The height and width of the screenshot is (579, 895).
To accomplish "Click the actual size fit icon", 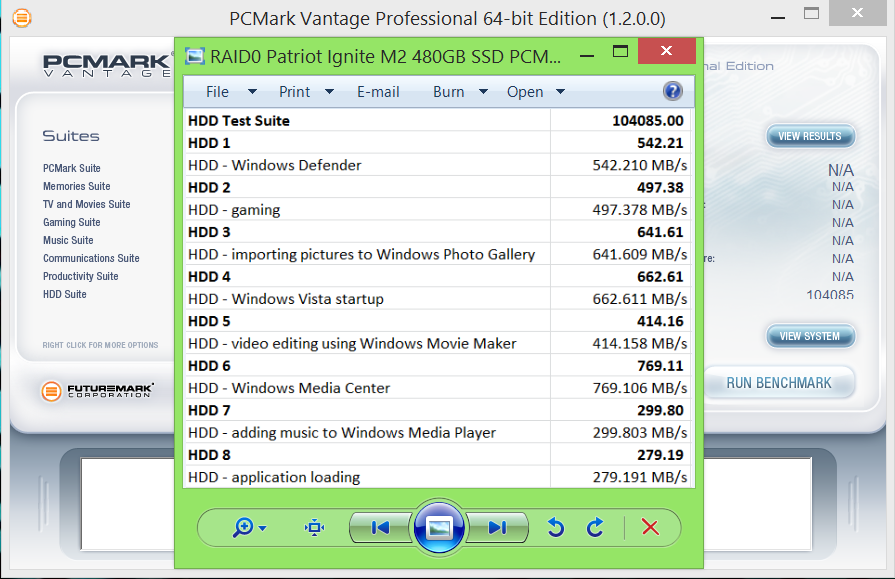I will [314, 528].
